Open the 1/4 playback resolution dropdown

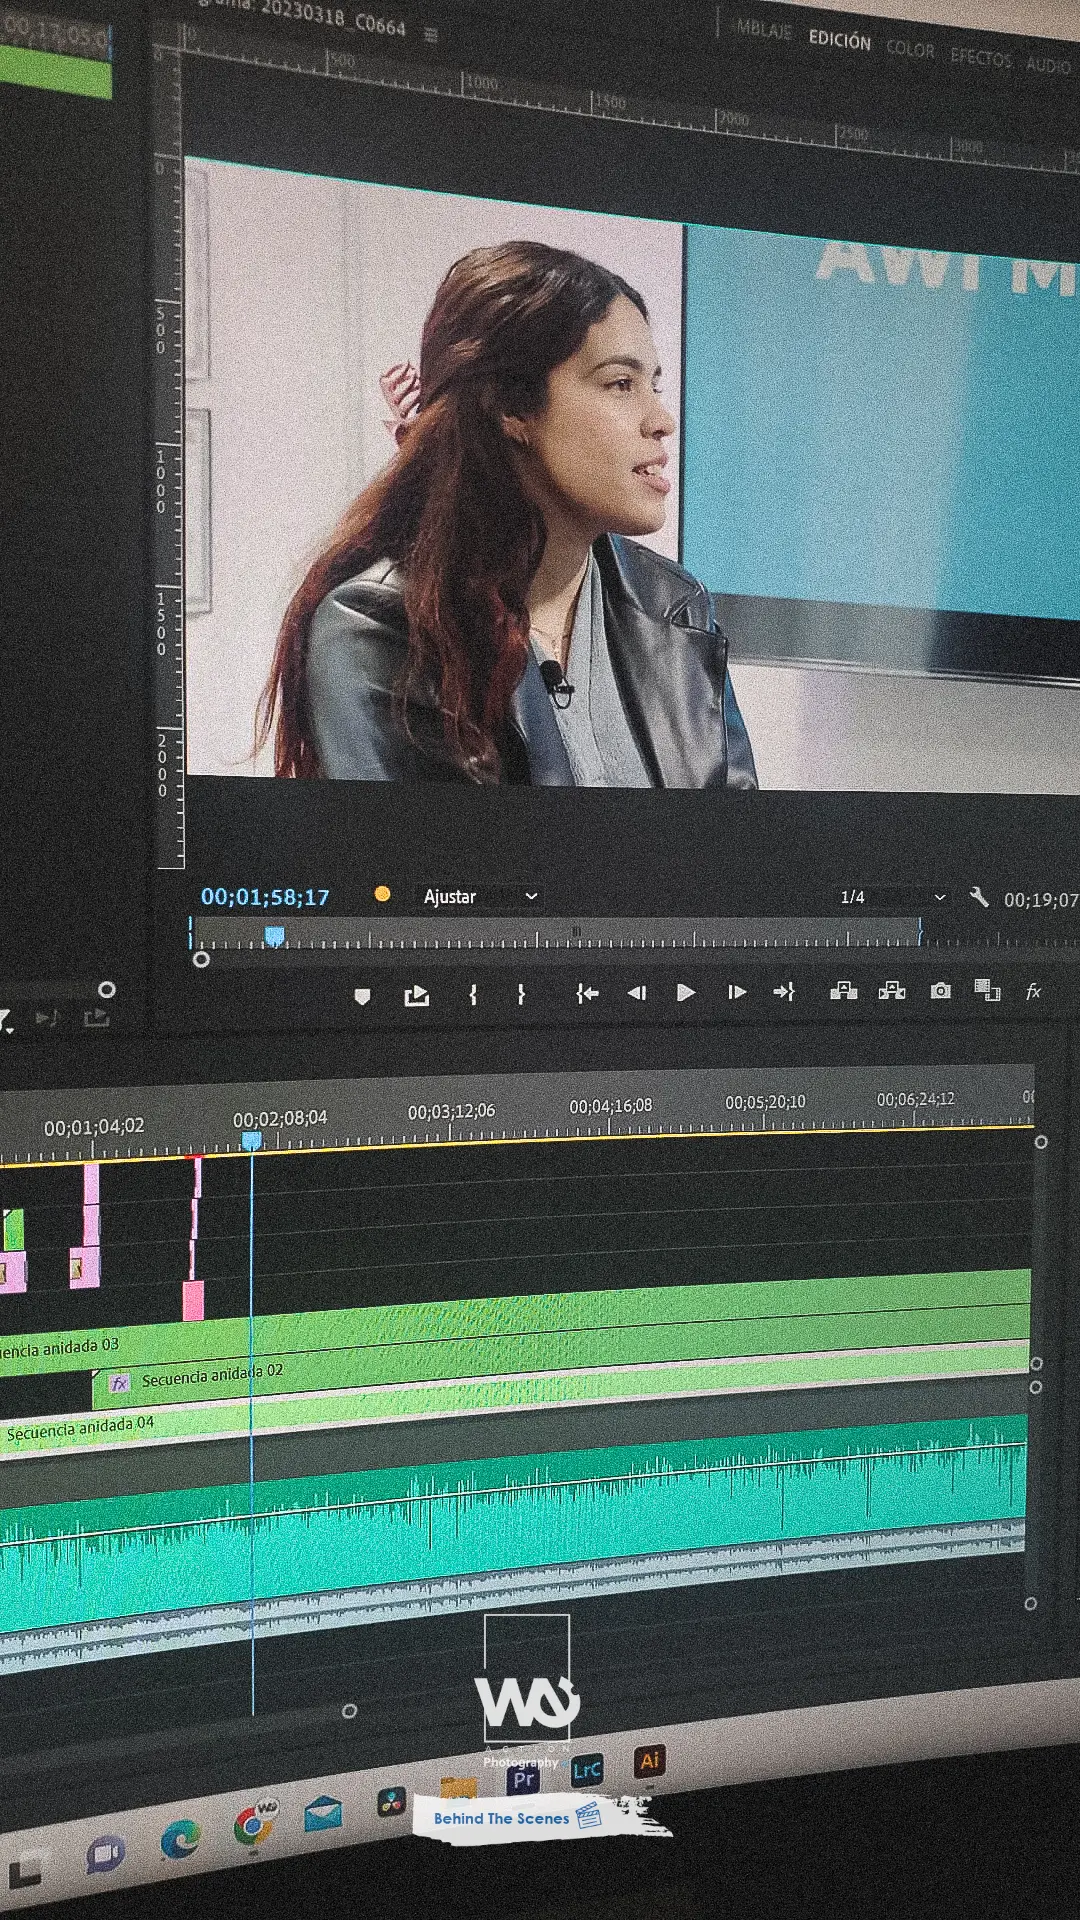coord(891,897)
